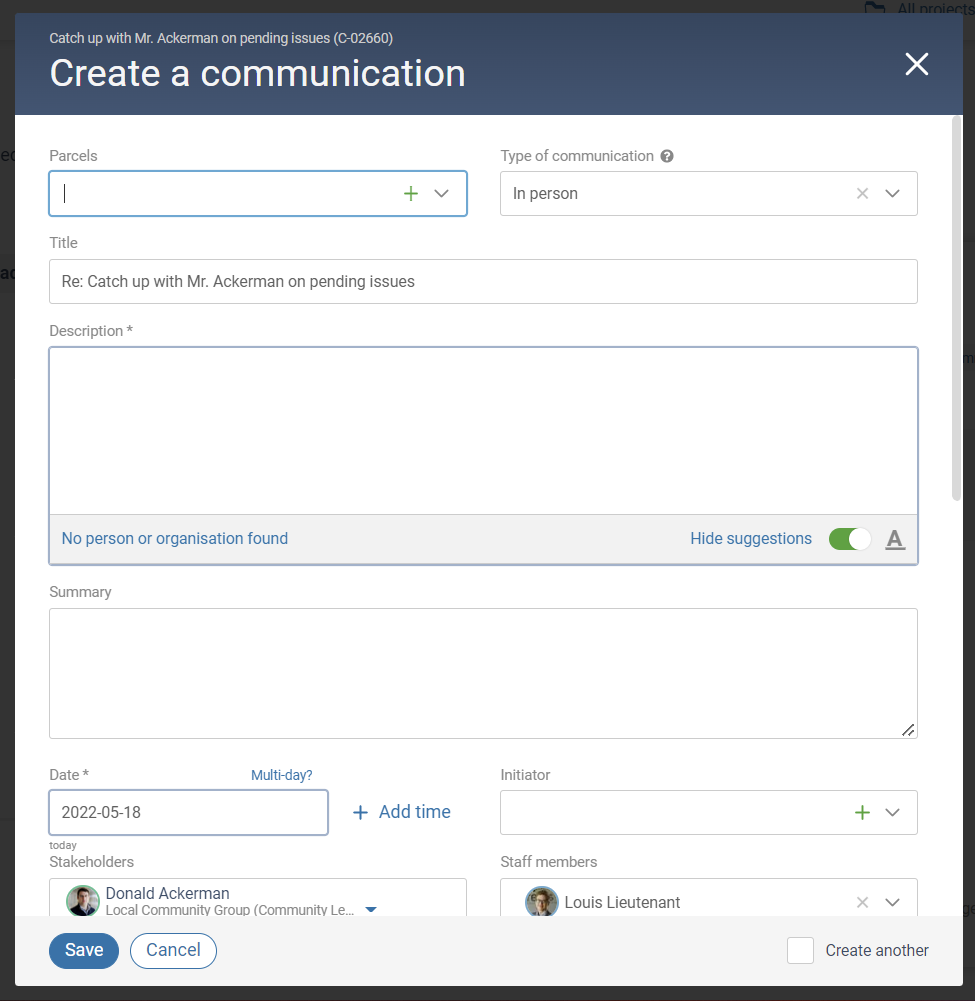Click the Save button

(84, 950)
